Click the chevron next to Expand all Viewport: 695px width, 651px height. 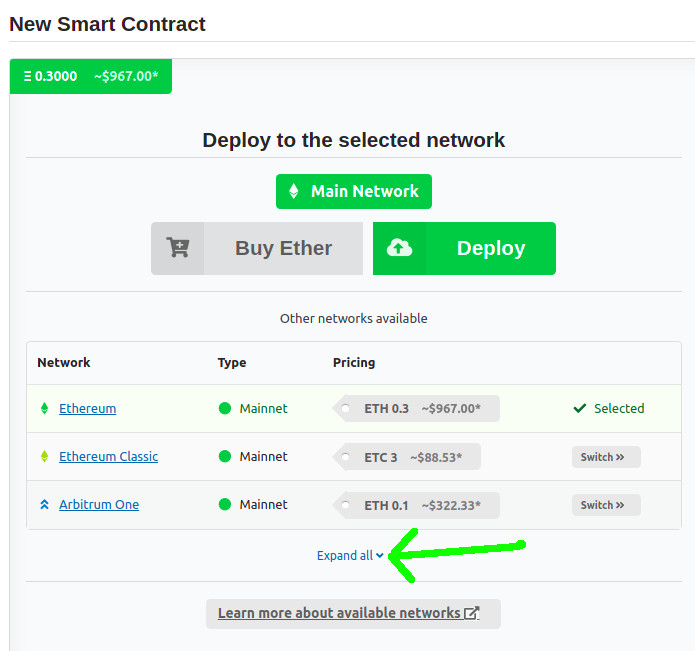coord(380,555)
